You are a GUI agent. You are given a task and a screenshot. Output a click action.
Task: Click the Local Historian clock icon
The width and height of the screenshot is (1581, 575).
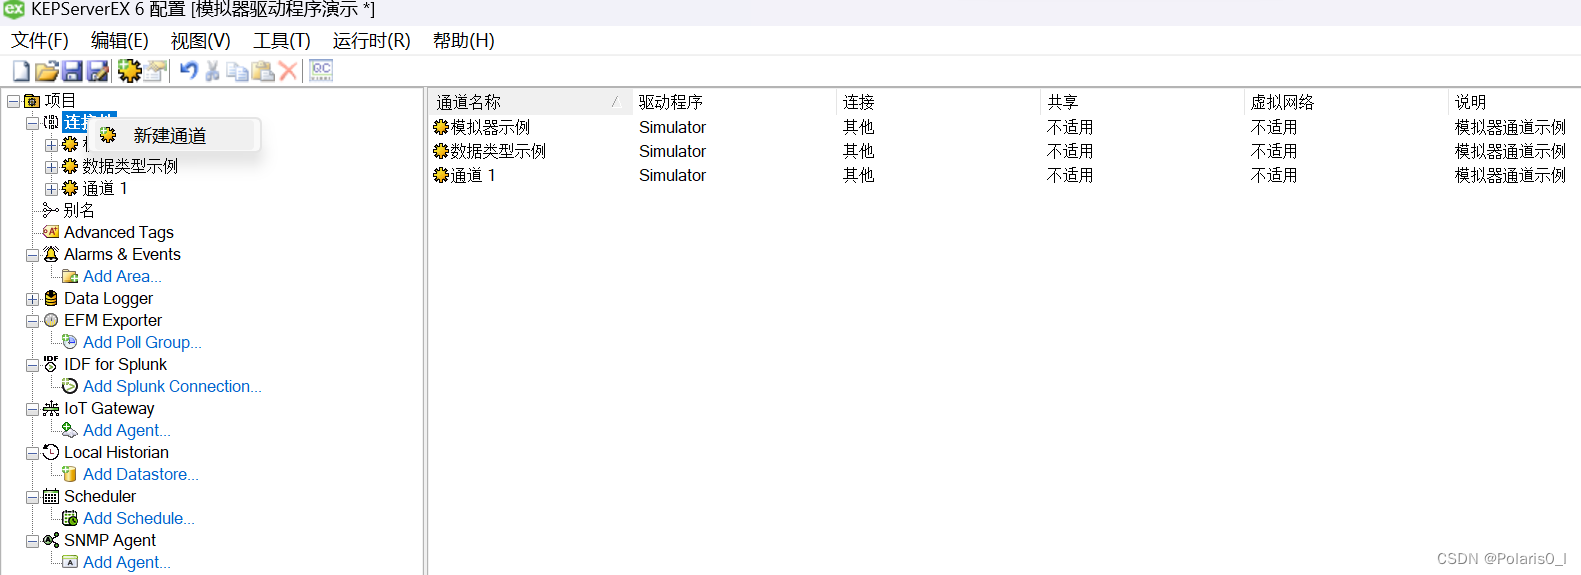[51, 452]
